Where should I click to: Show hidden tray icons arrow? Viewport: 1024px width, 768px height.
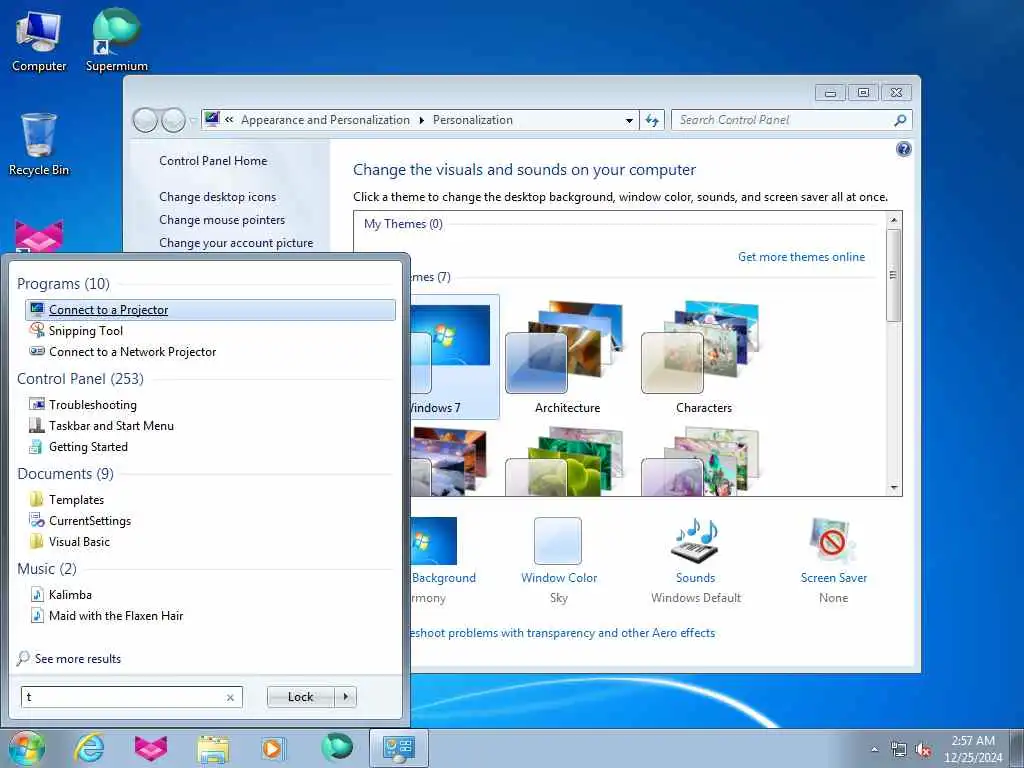(x=874, y=750)
